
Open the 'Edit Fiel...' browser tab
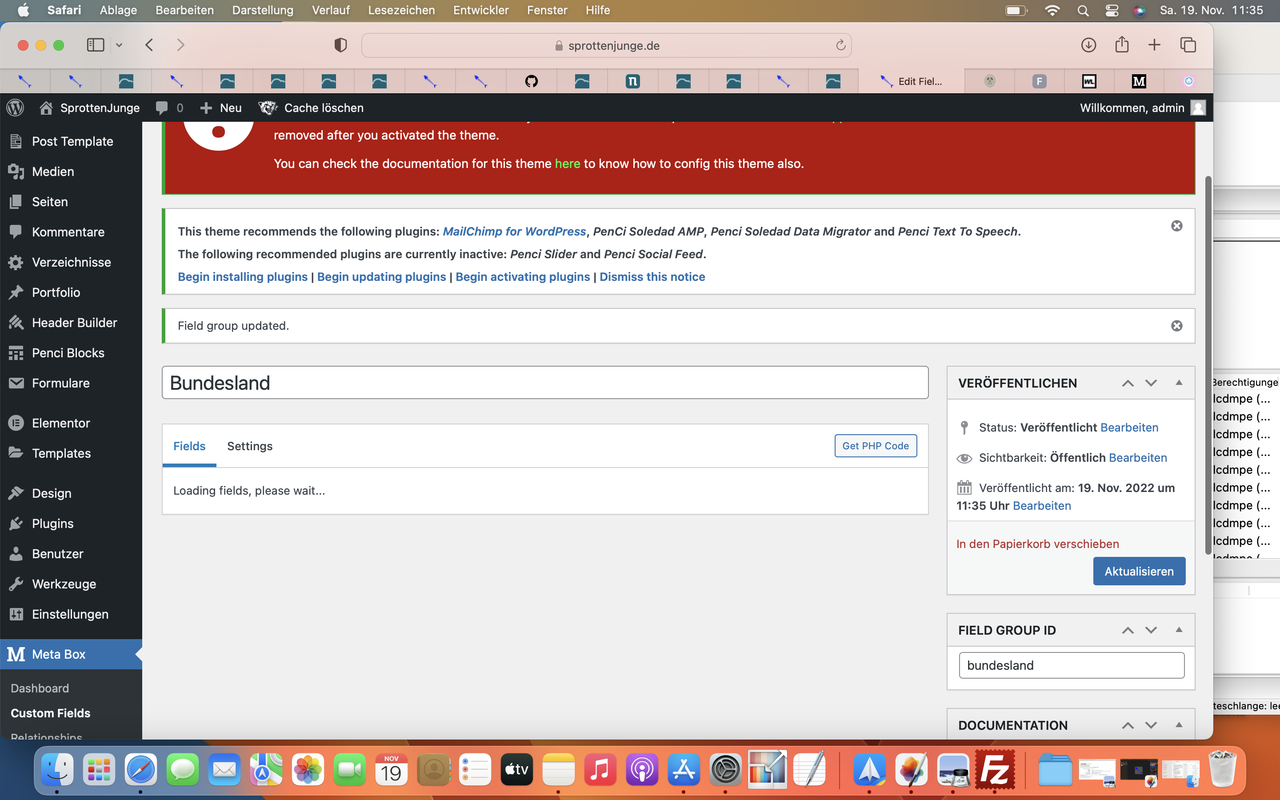[x=911, y=81]
